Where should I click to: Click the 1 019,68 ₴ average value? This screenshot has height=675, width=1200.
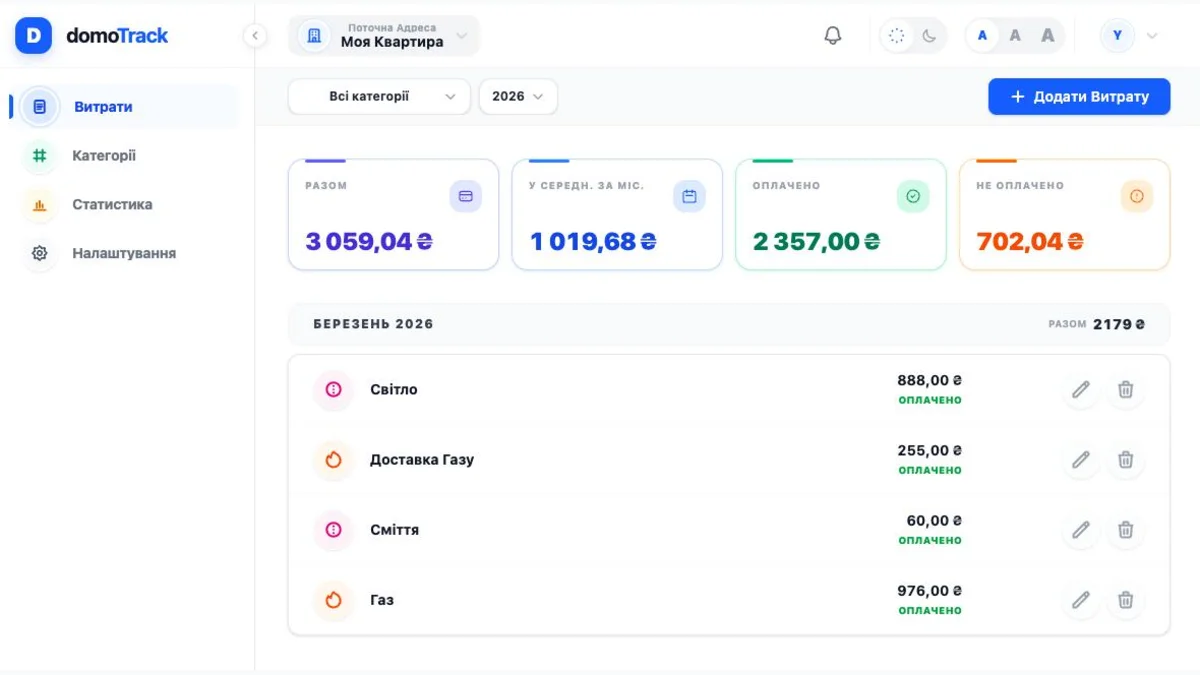coord(593,241)
